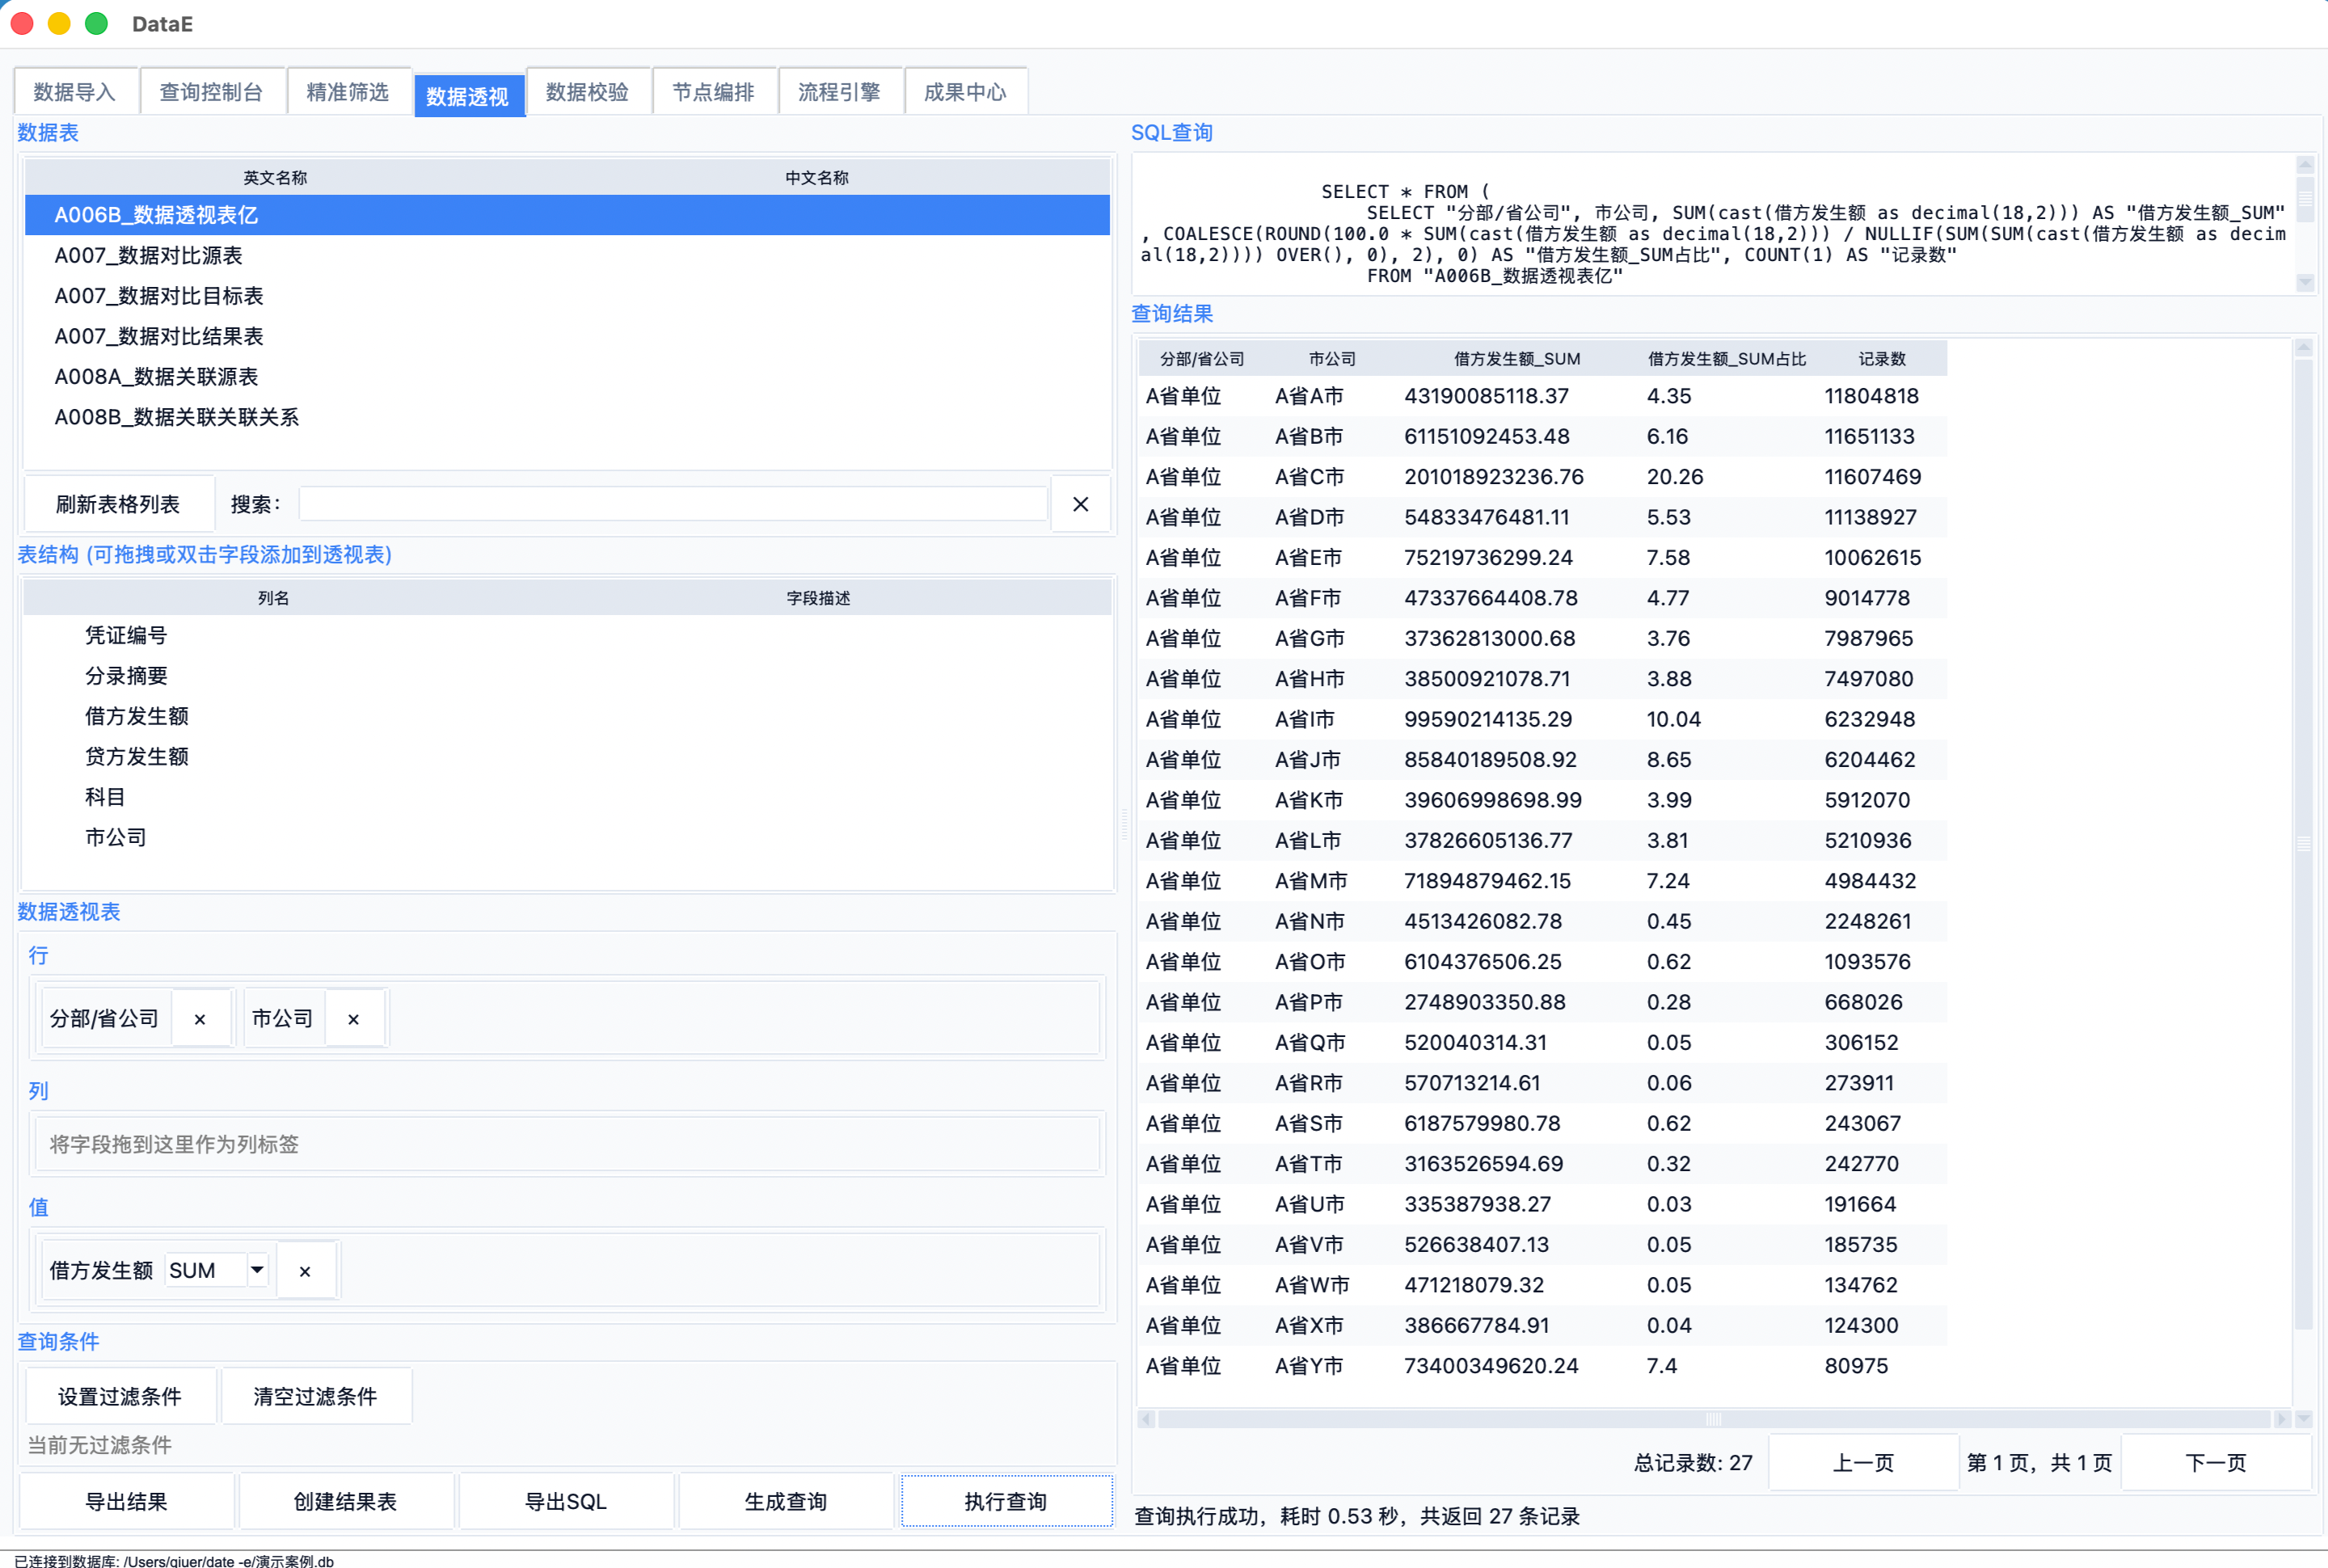Click SQL query box scroll-up arrow
The height and width of the screenshot is (1568, 2328).
2305,164
